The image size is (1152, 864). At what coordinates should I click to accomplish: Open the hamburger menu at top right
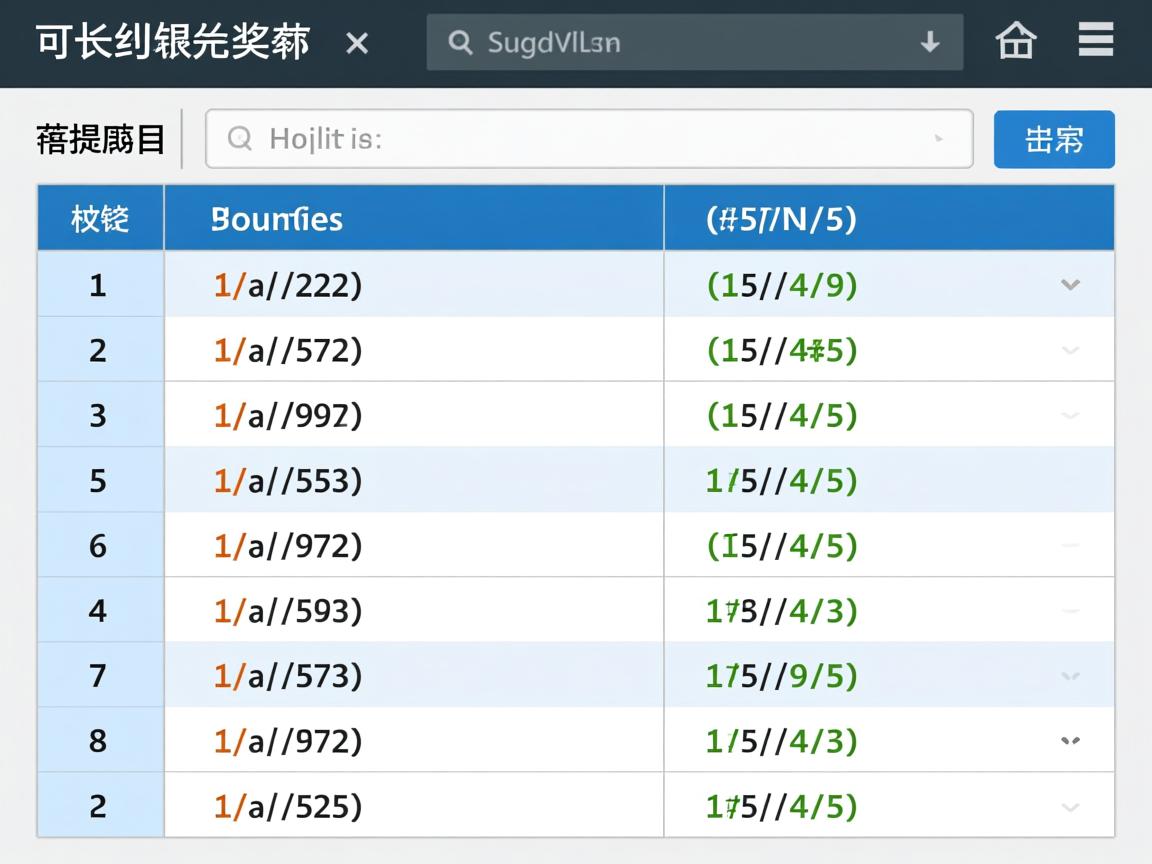1096,40
